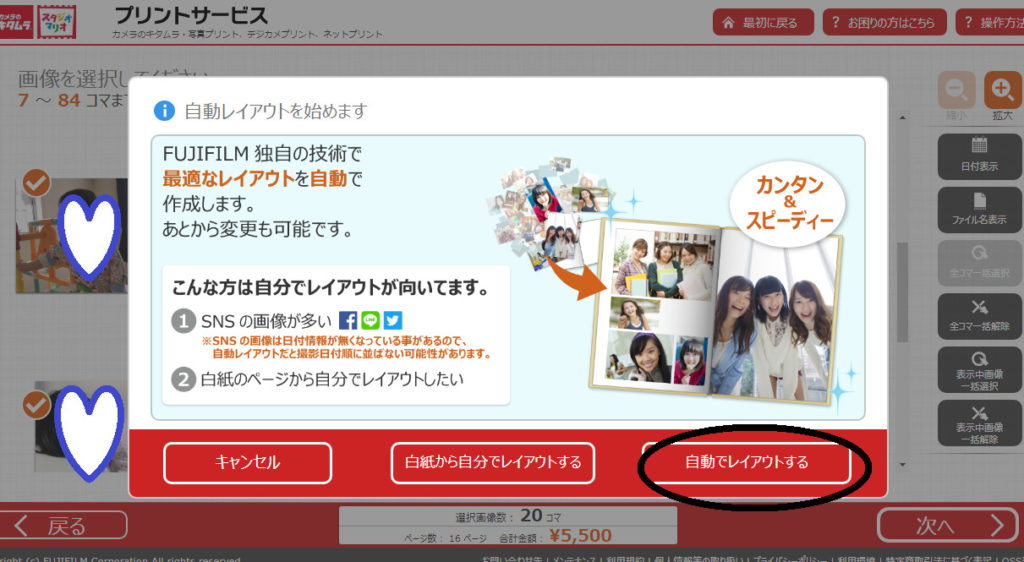Image resolution: width=1024 pixels, height=562 pixels.
Task: Toggle ファイル名表示 document icon button
Action: coord(979,210)
